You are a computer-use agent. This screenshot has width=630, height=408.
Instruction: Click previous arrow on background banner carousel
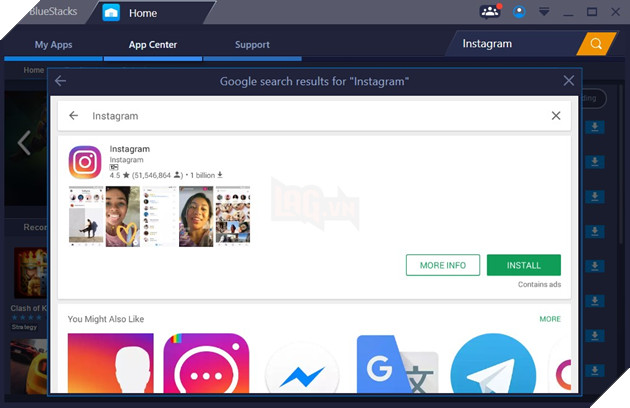coord(24,143)
